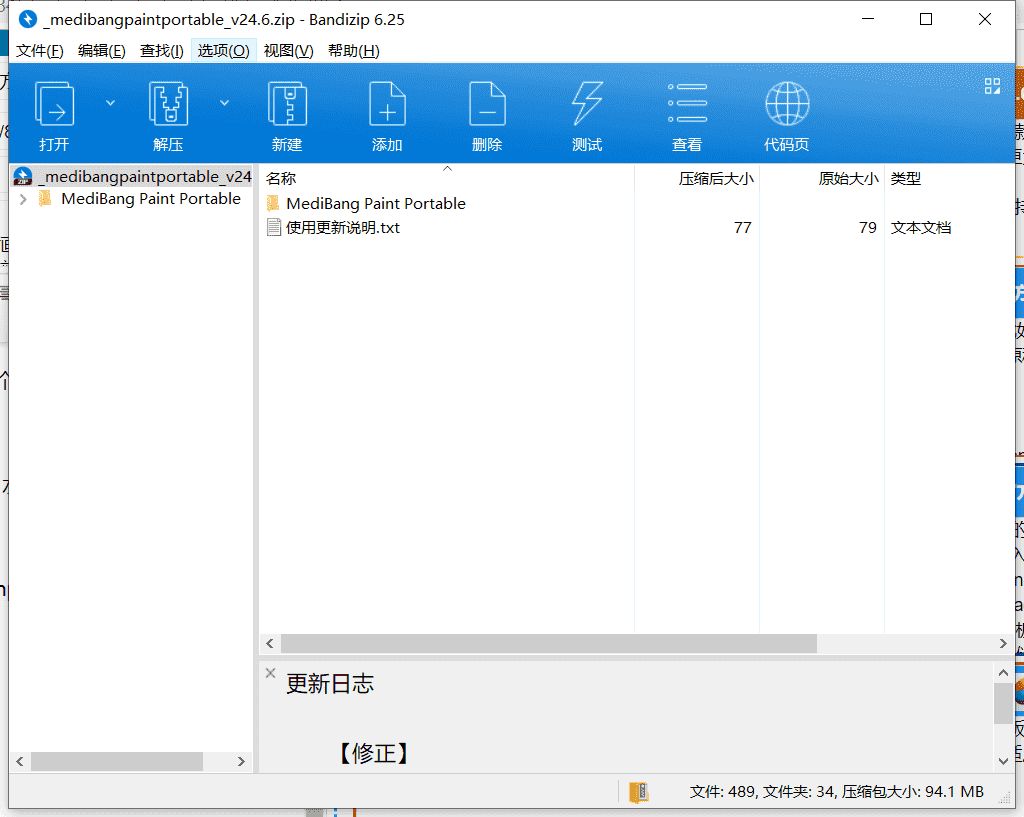Expand MediBang Paint Portable tree folder
This screenshot has width=1024, height=817.
pos(23,199)
